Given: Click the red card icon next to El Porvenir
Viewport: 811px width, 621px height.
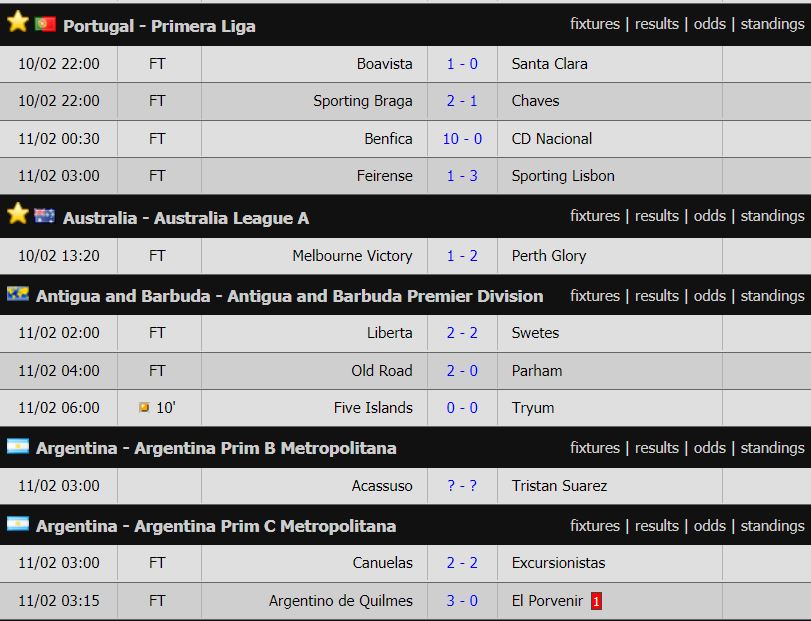Looking at the screenshot, I should pos(596,601).
